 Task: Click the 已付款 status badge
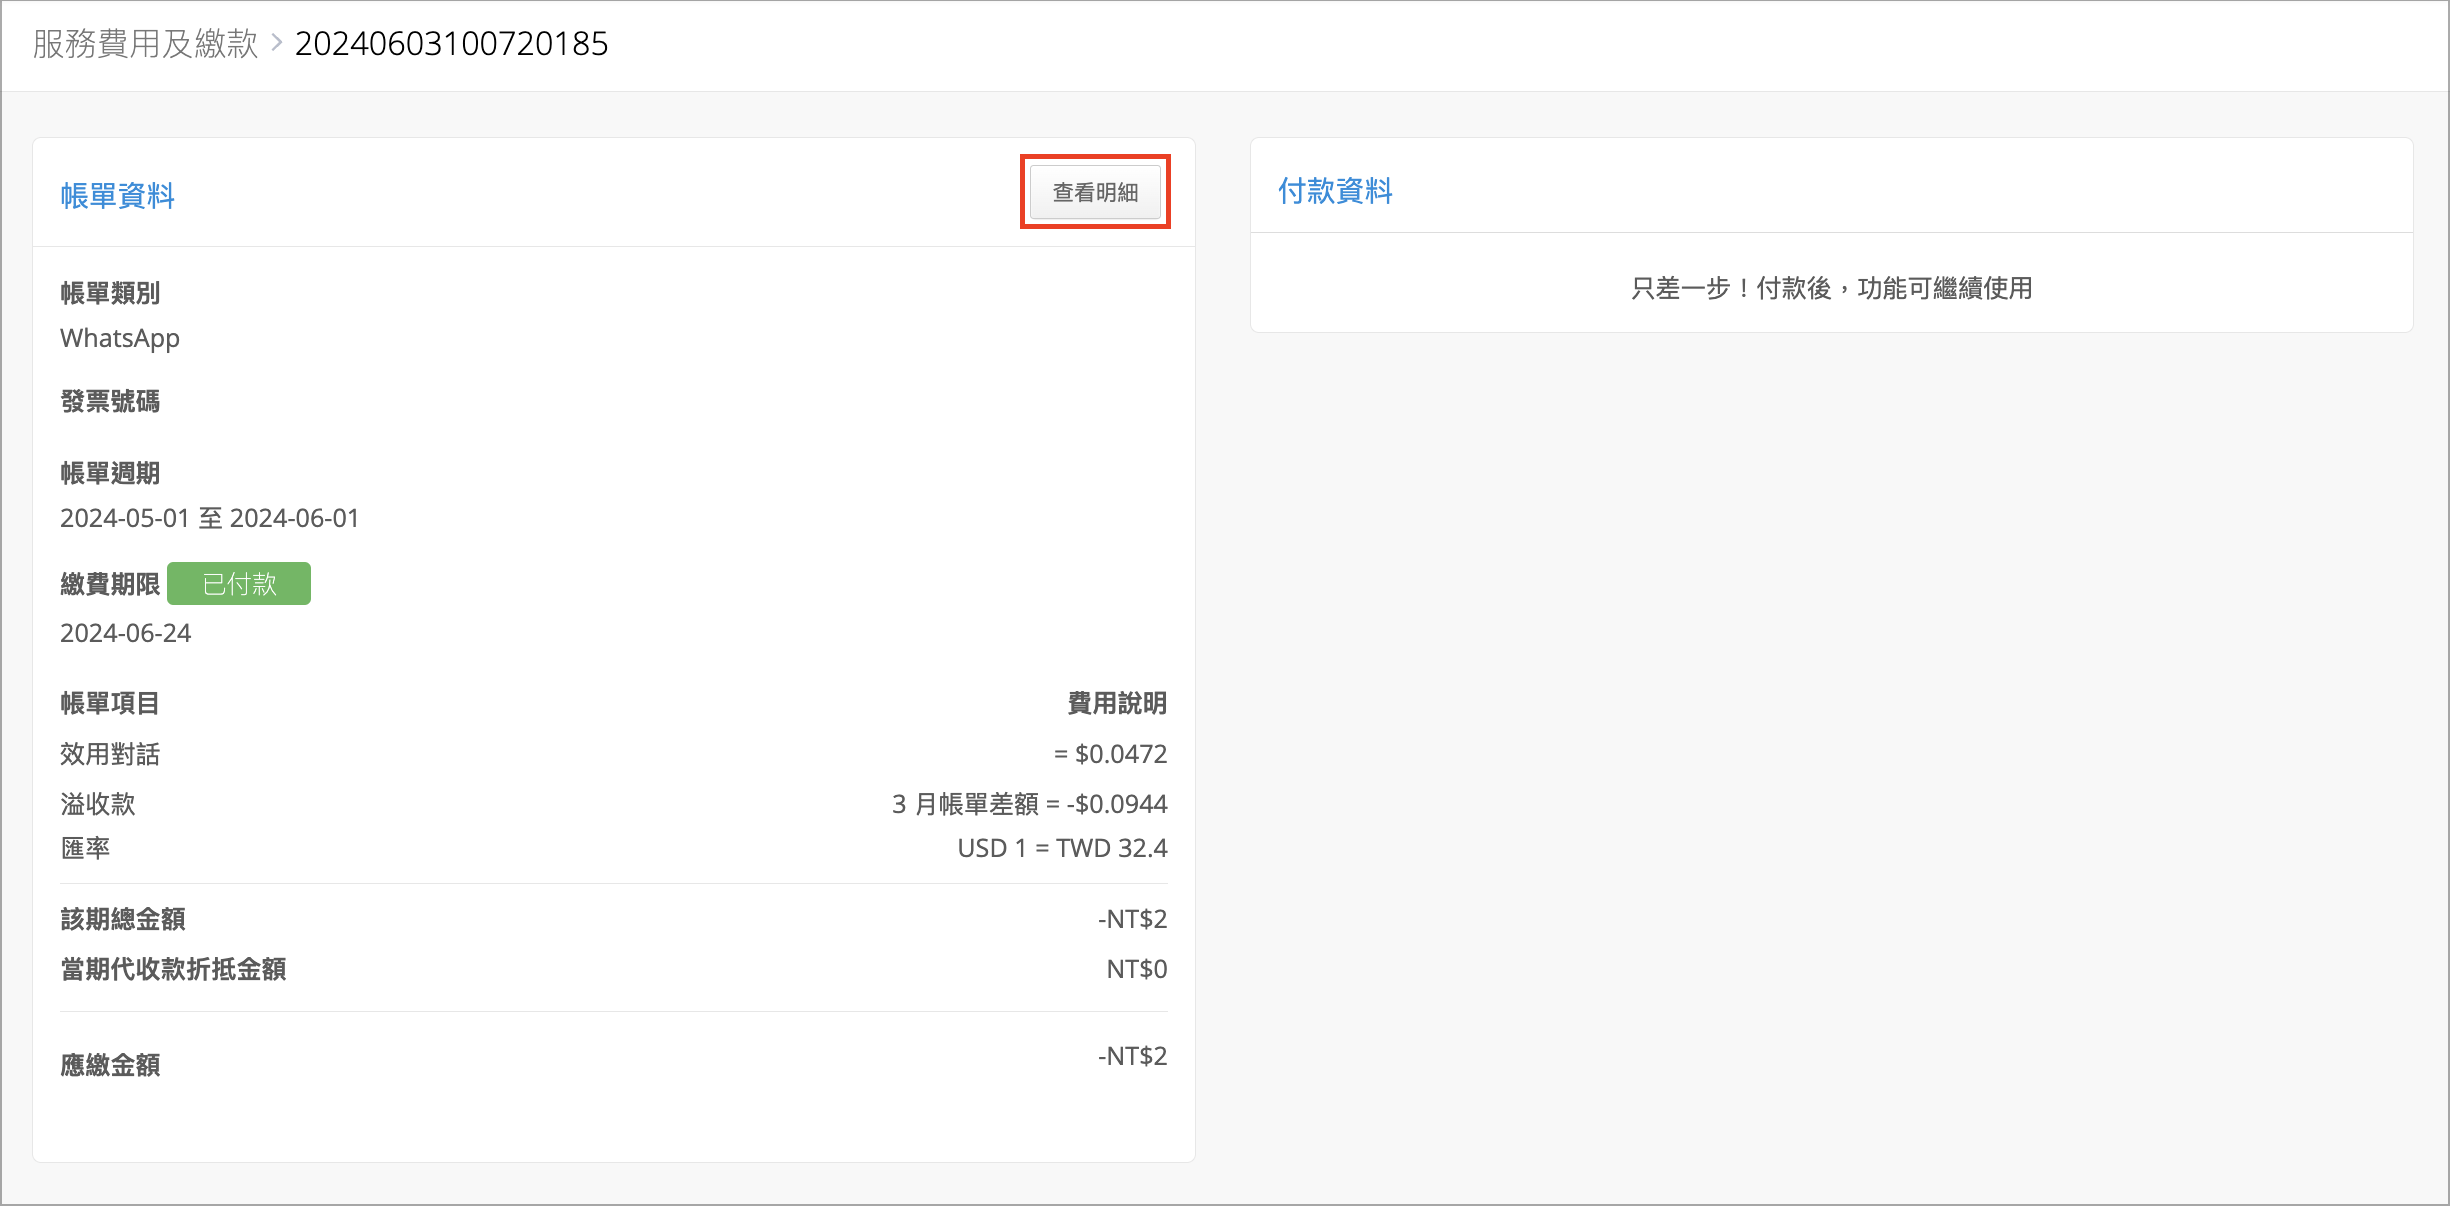point(239,584)
